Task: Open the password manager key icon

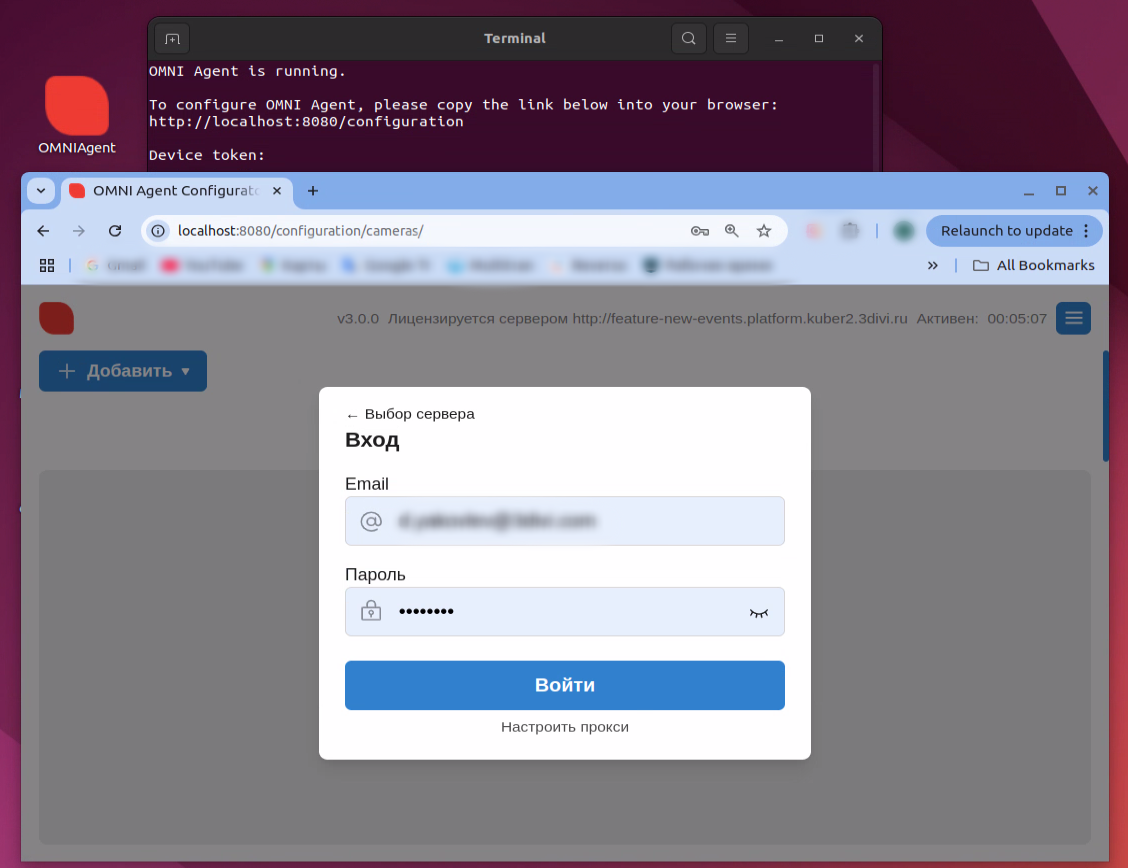Action: click(700, 231)
